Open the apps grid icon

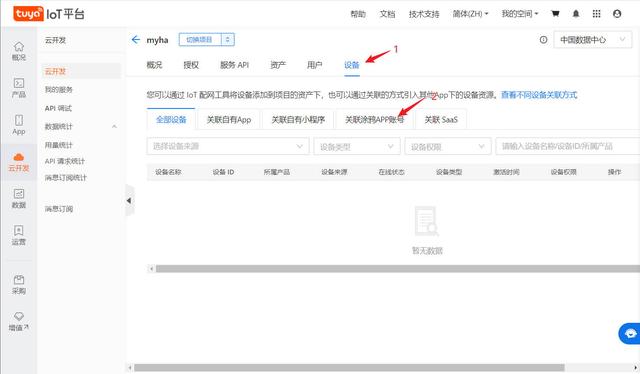coord(596,14)
